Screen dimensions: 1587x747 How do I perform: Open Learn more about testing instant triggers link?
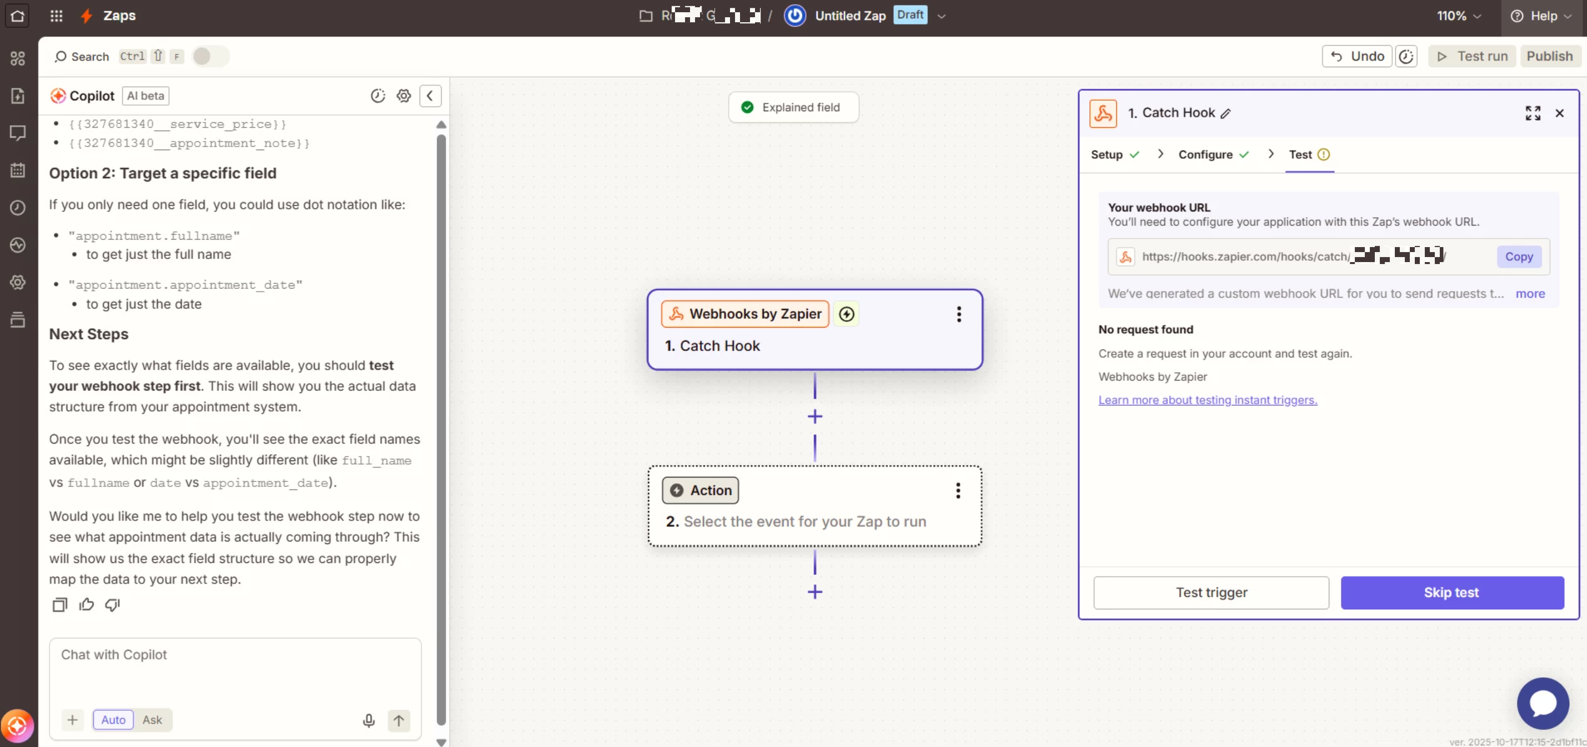[1207, 400]
